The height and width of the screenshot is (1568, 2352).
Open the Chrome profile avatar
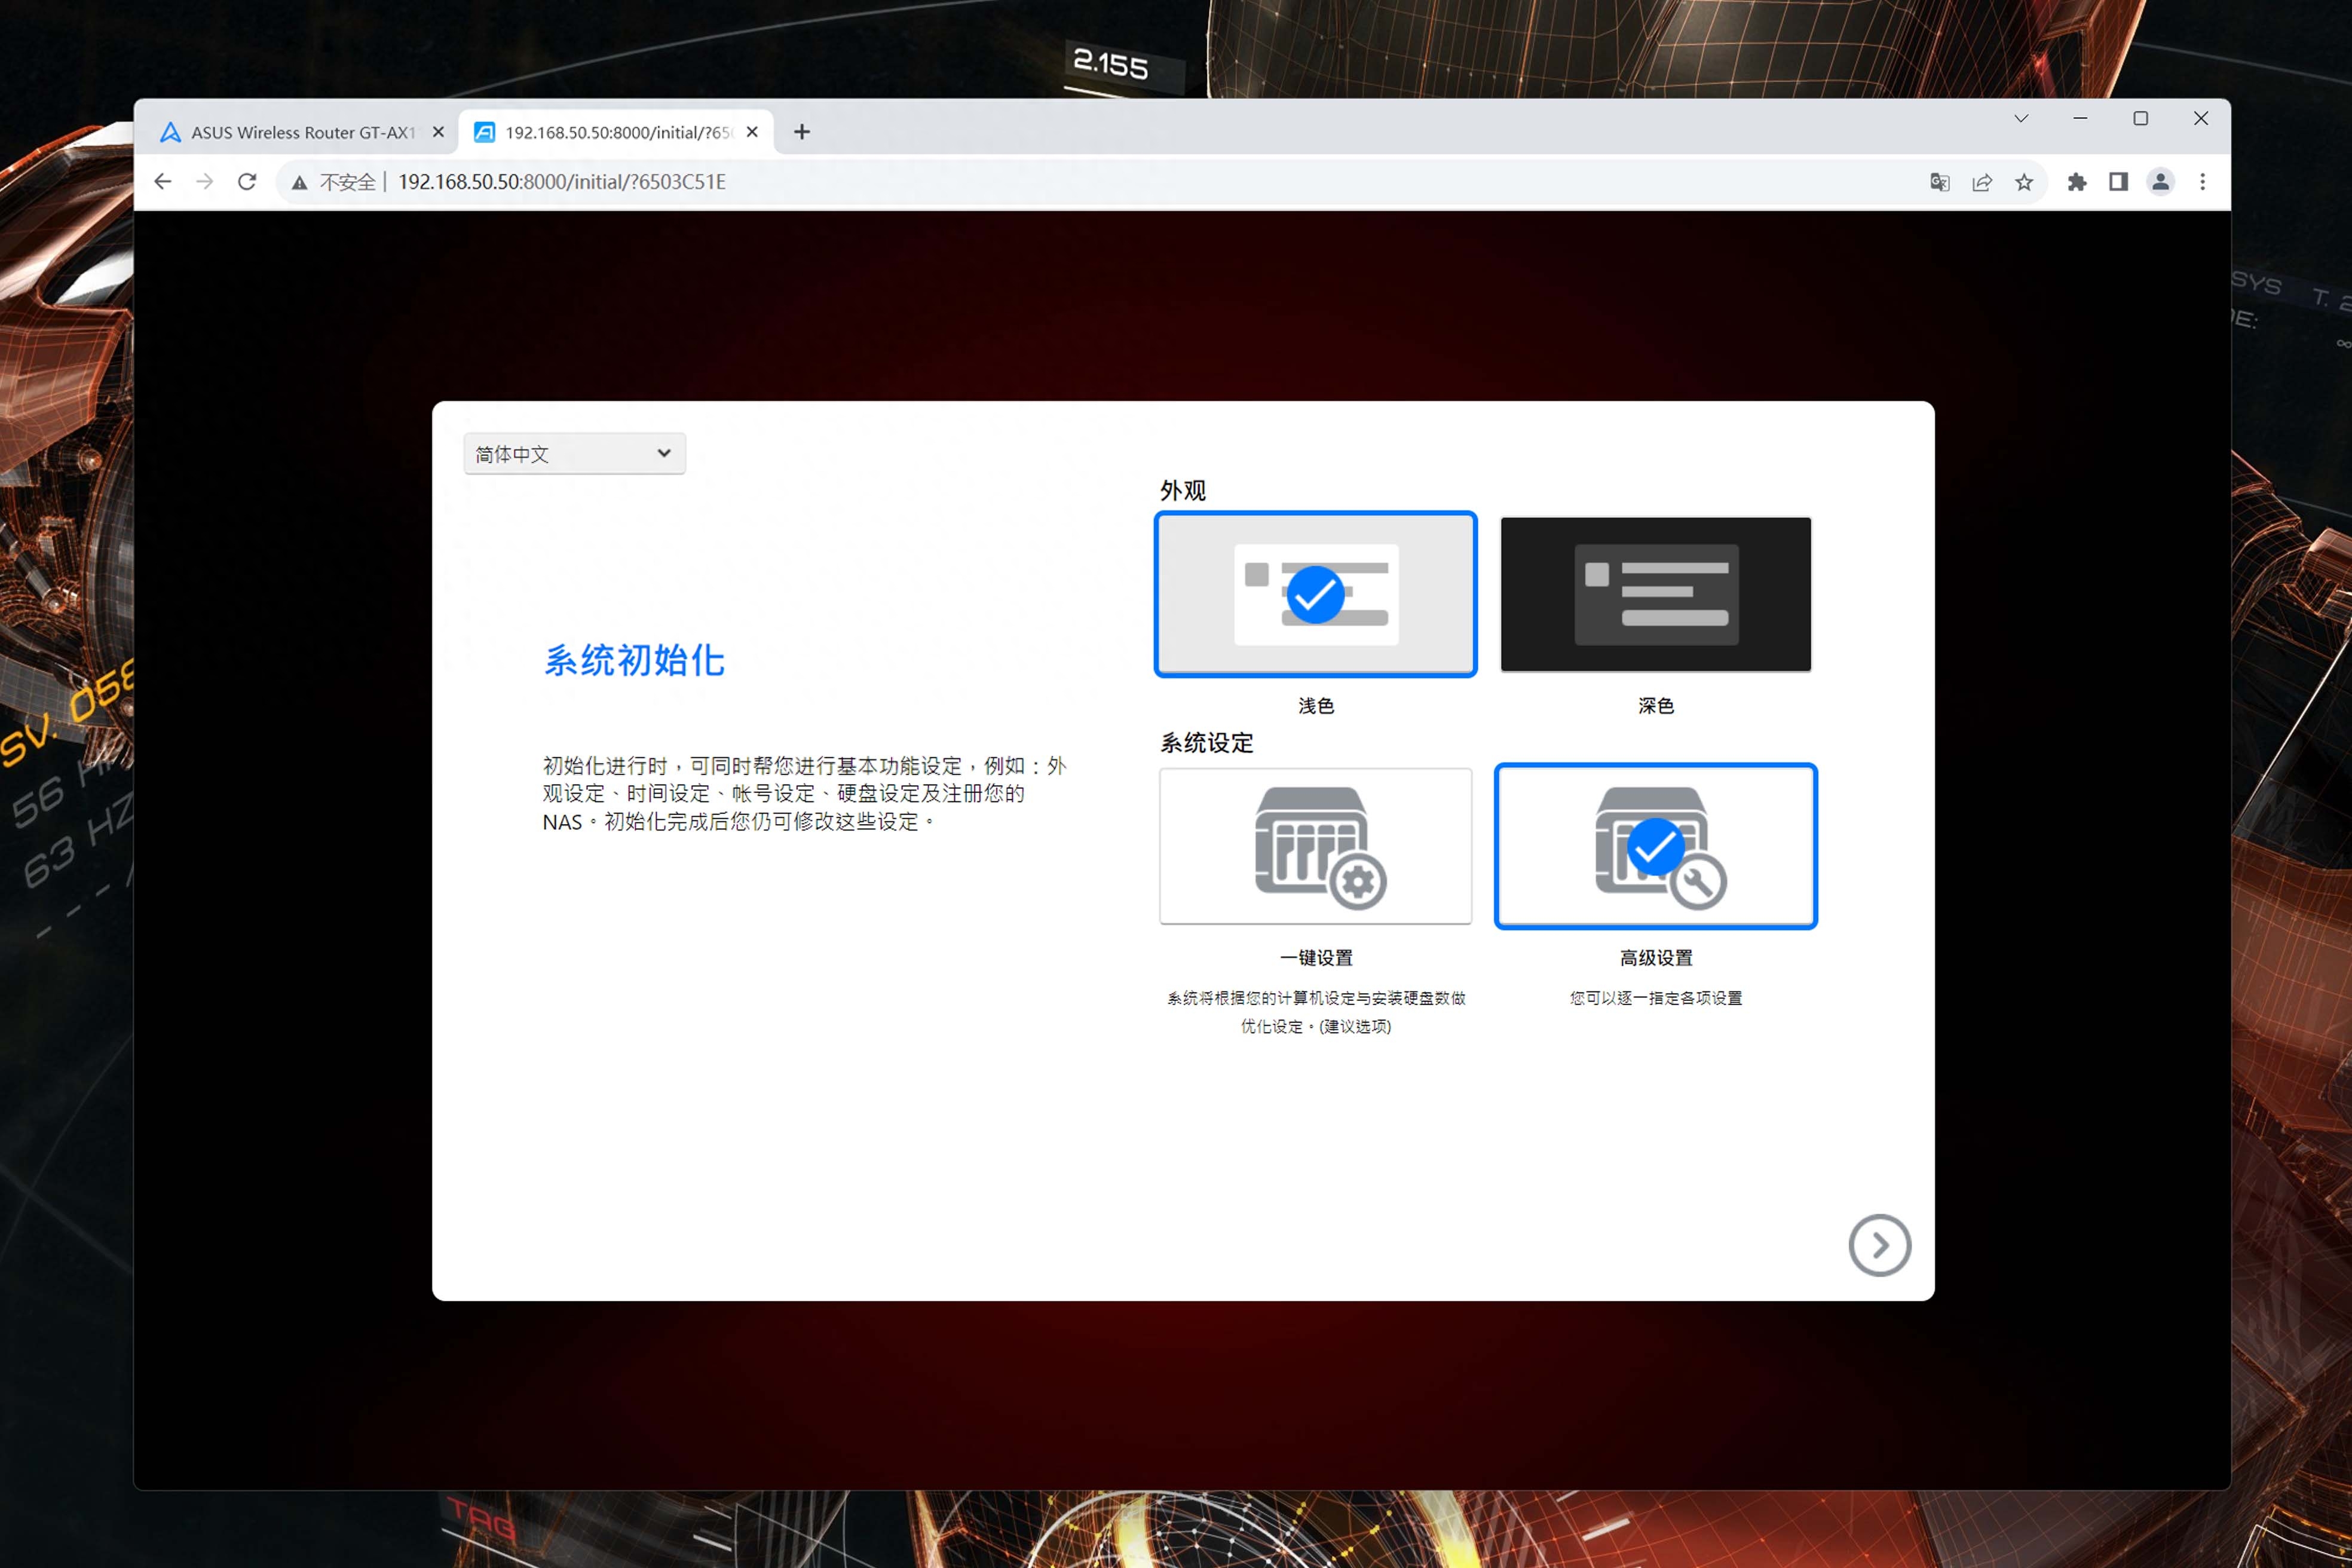click(2160, 182)
